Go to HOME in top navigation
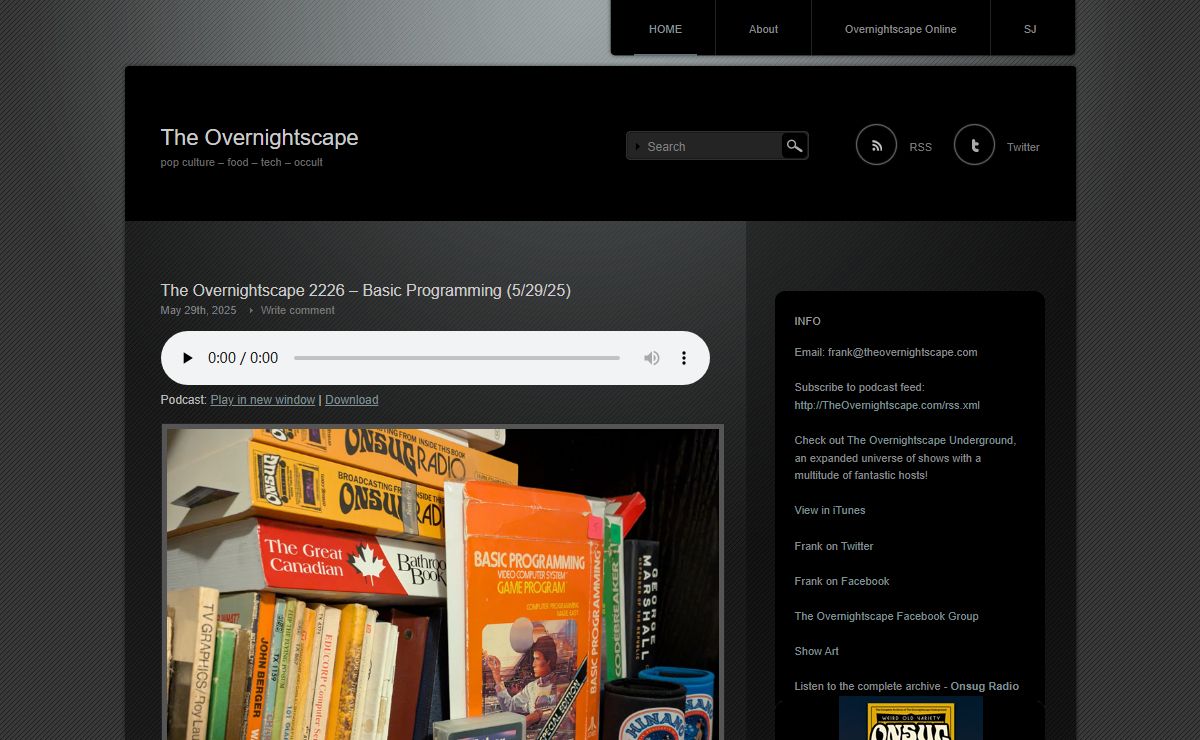This screenshot has height=740, width=1200. [x=665, y=29]
